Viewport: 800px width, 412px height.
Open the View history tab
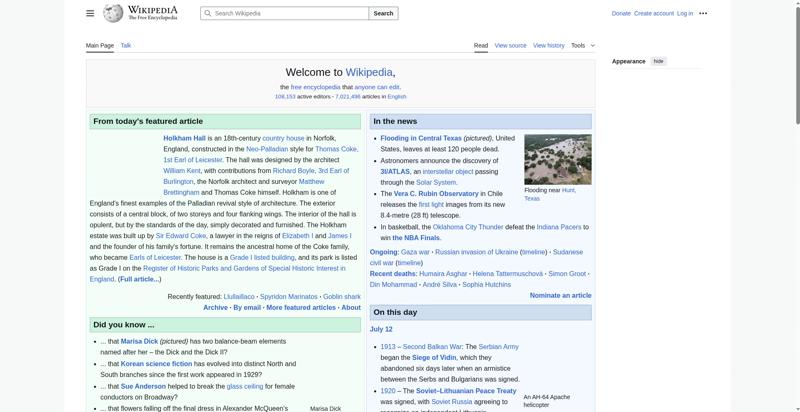coord(548,45)
